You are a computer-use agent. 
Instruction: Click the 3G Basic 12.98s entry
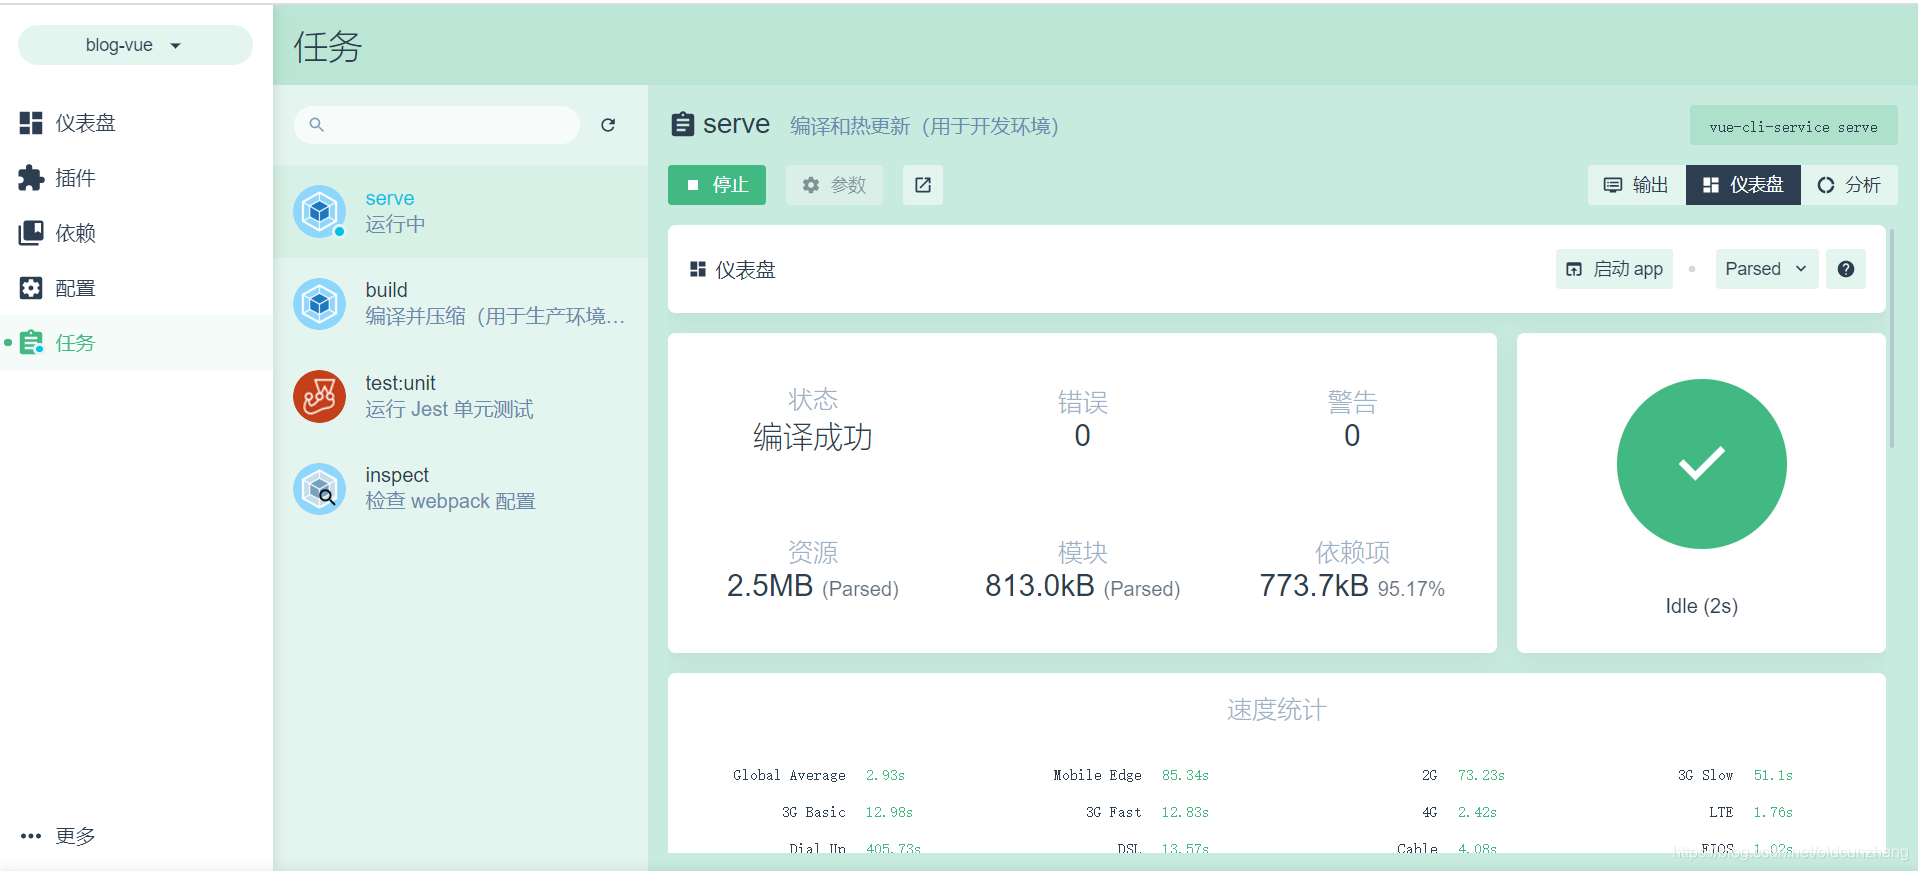click(x=847, y=812)
